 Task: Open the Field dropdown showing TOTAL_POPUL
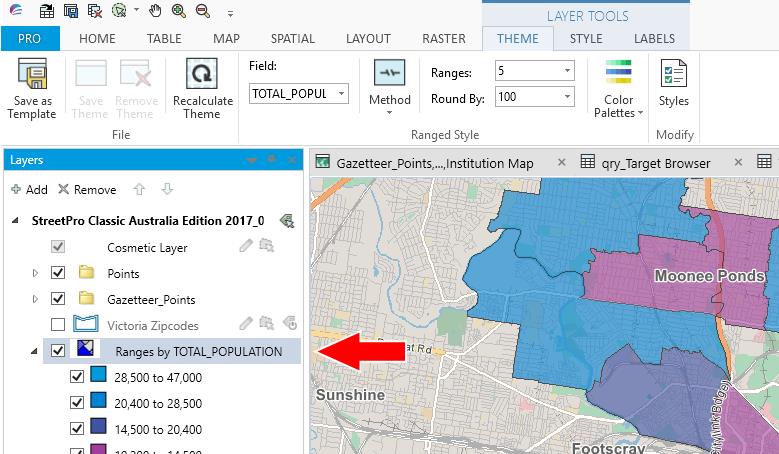(x=341, y=94)
